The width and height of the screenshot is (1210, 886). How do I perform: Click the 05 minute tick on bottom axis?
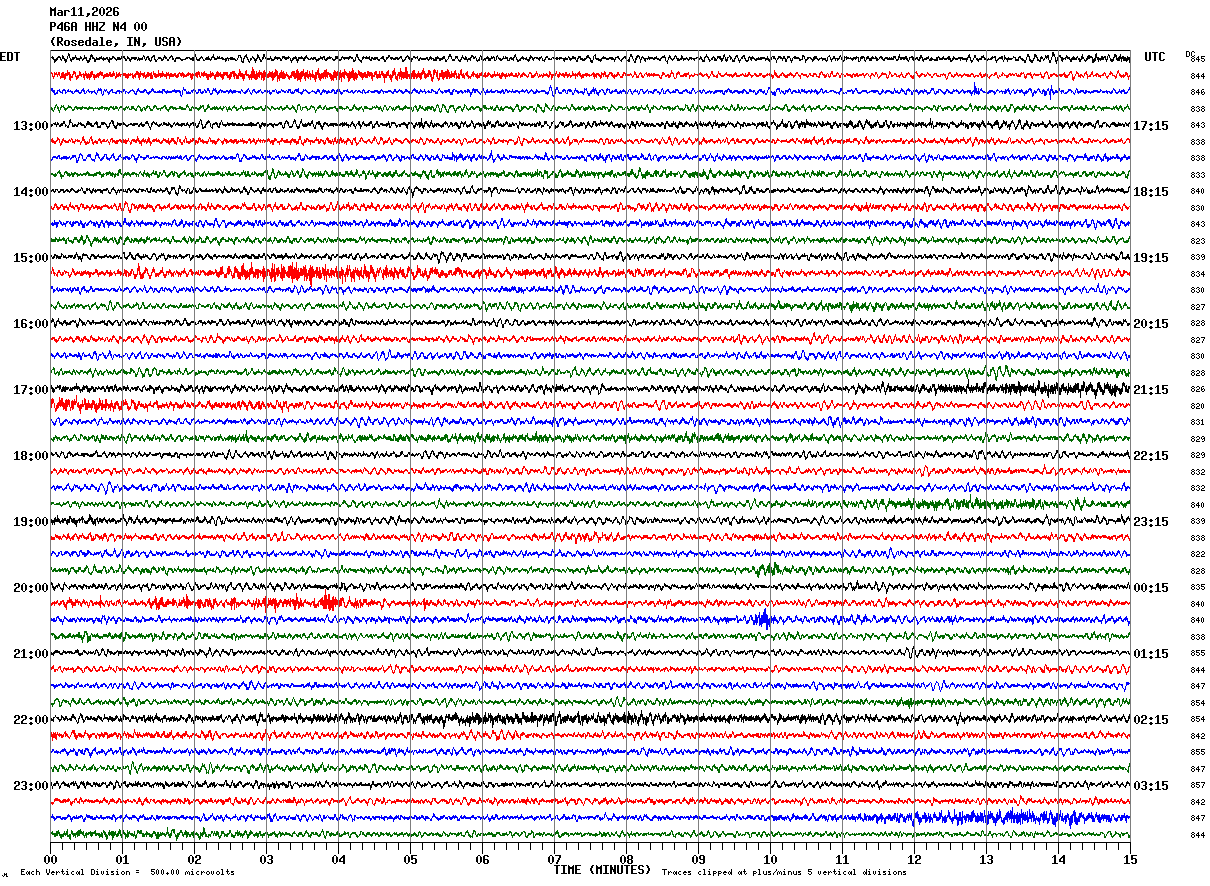[x=410, y=859]
